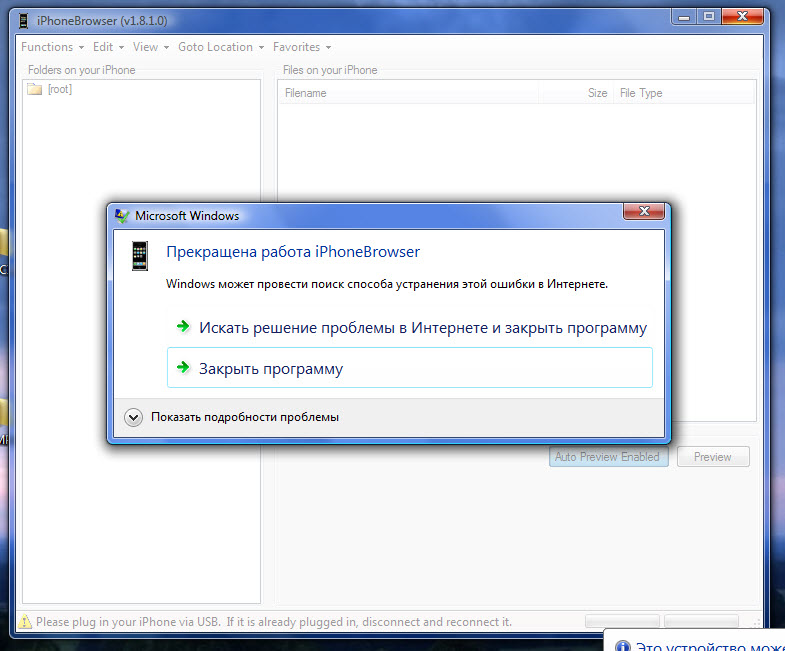Click the iPhoneBrowser title bar app icon
The image size is (785, 651).
pos(24,18)
